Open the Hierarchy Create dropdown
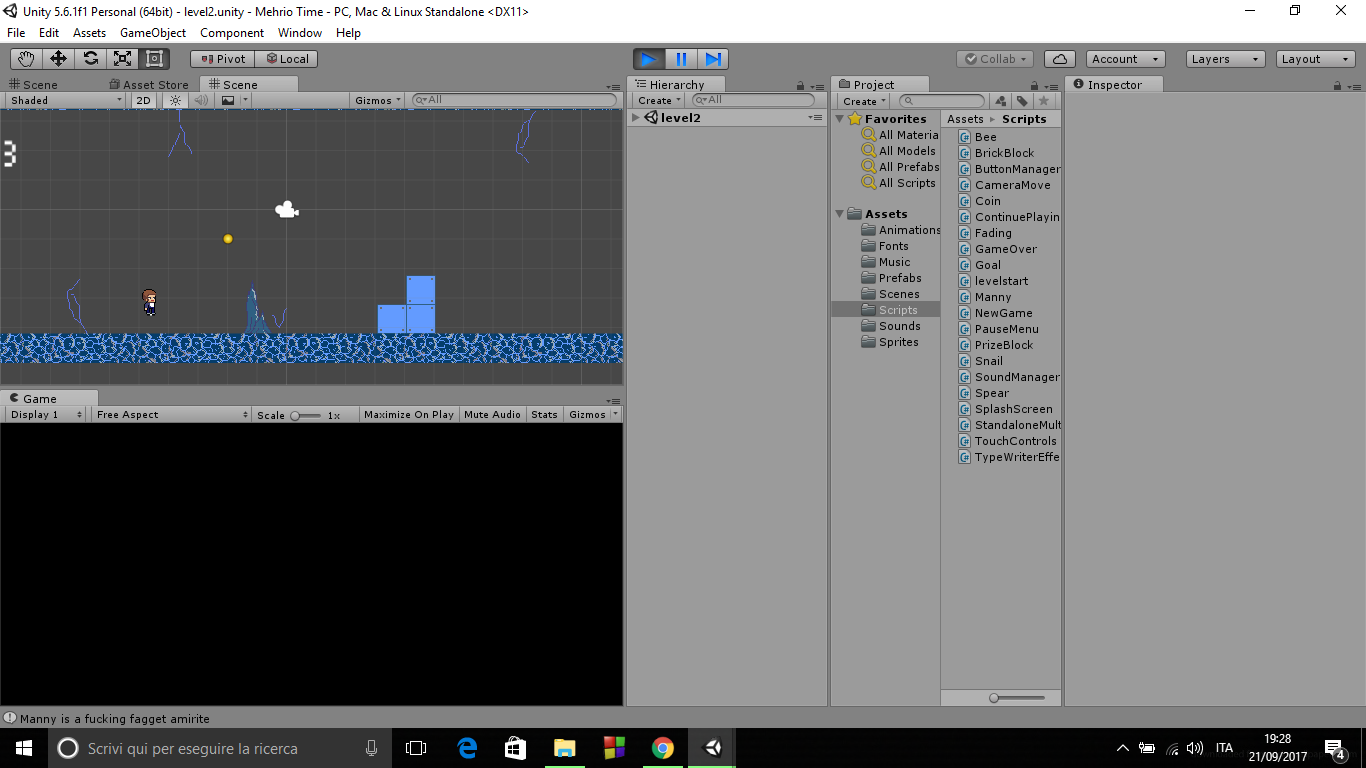The height and width of the screenshot is (768, 1366). (x=659, y=100)
